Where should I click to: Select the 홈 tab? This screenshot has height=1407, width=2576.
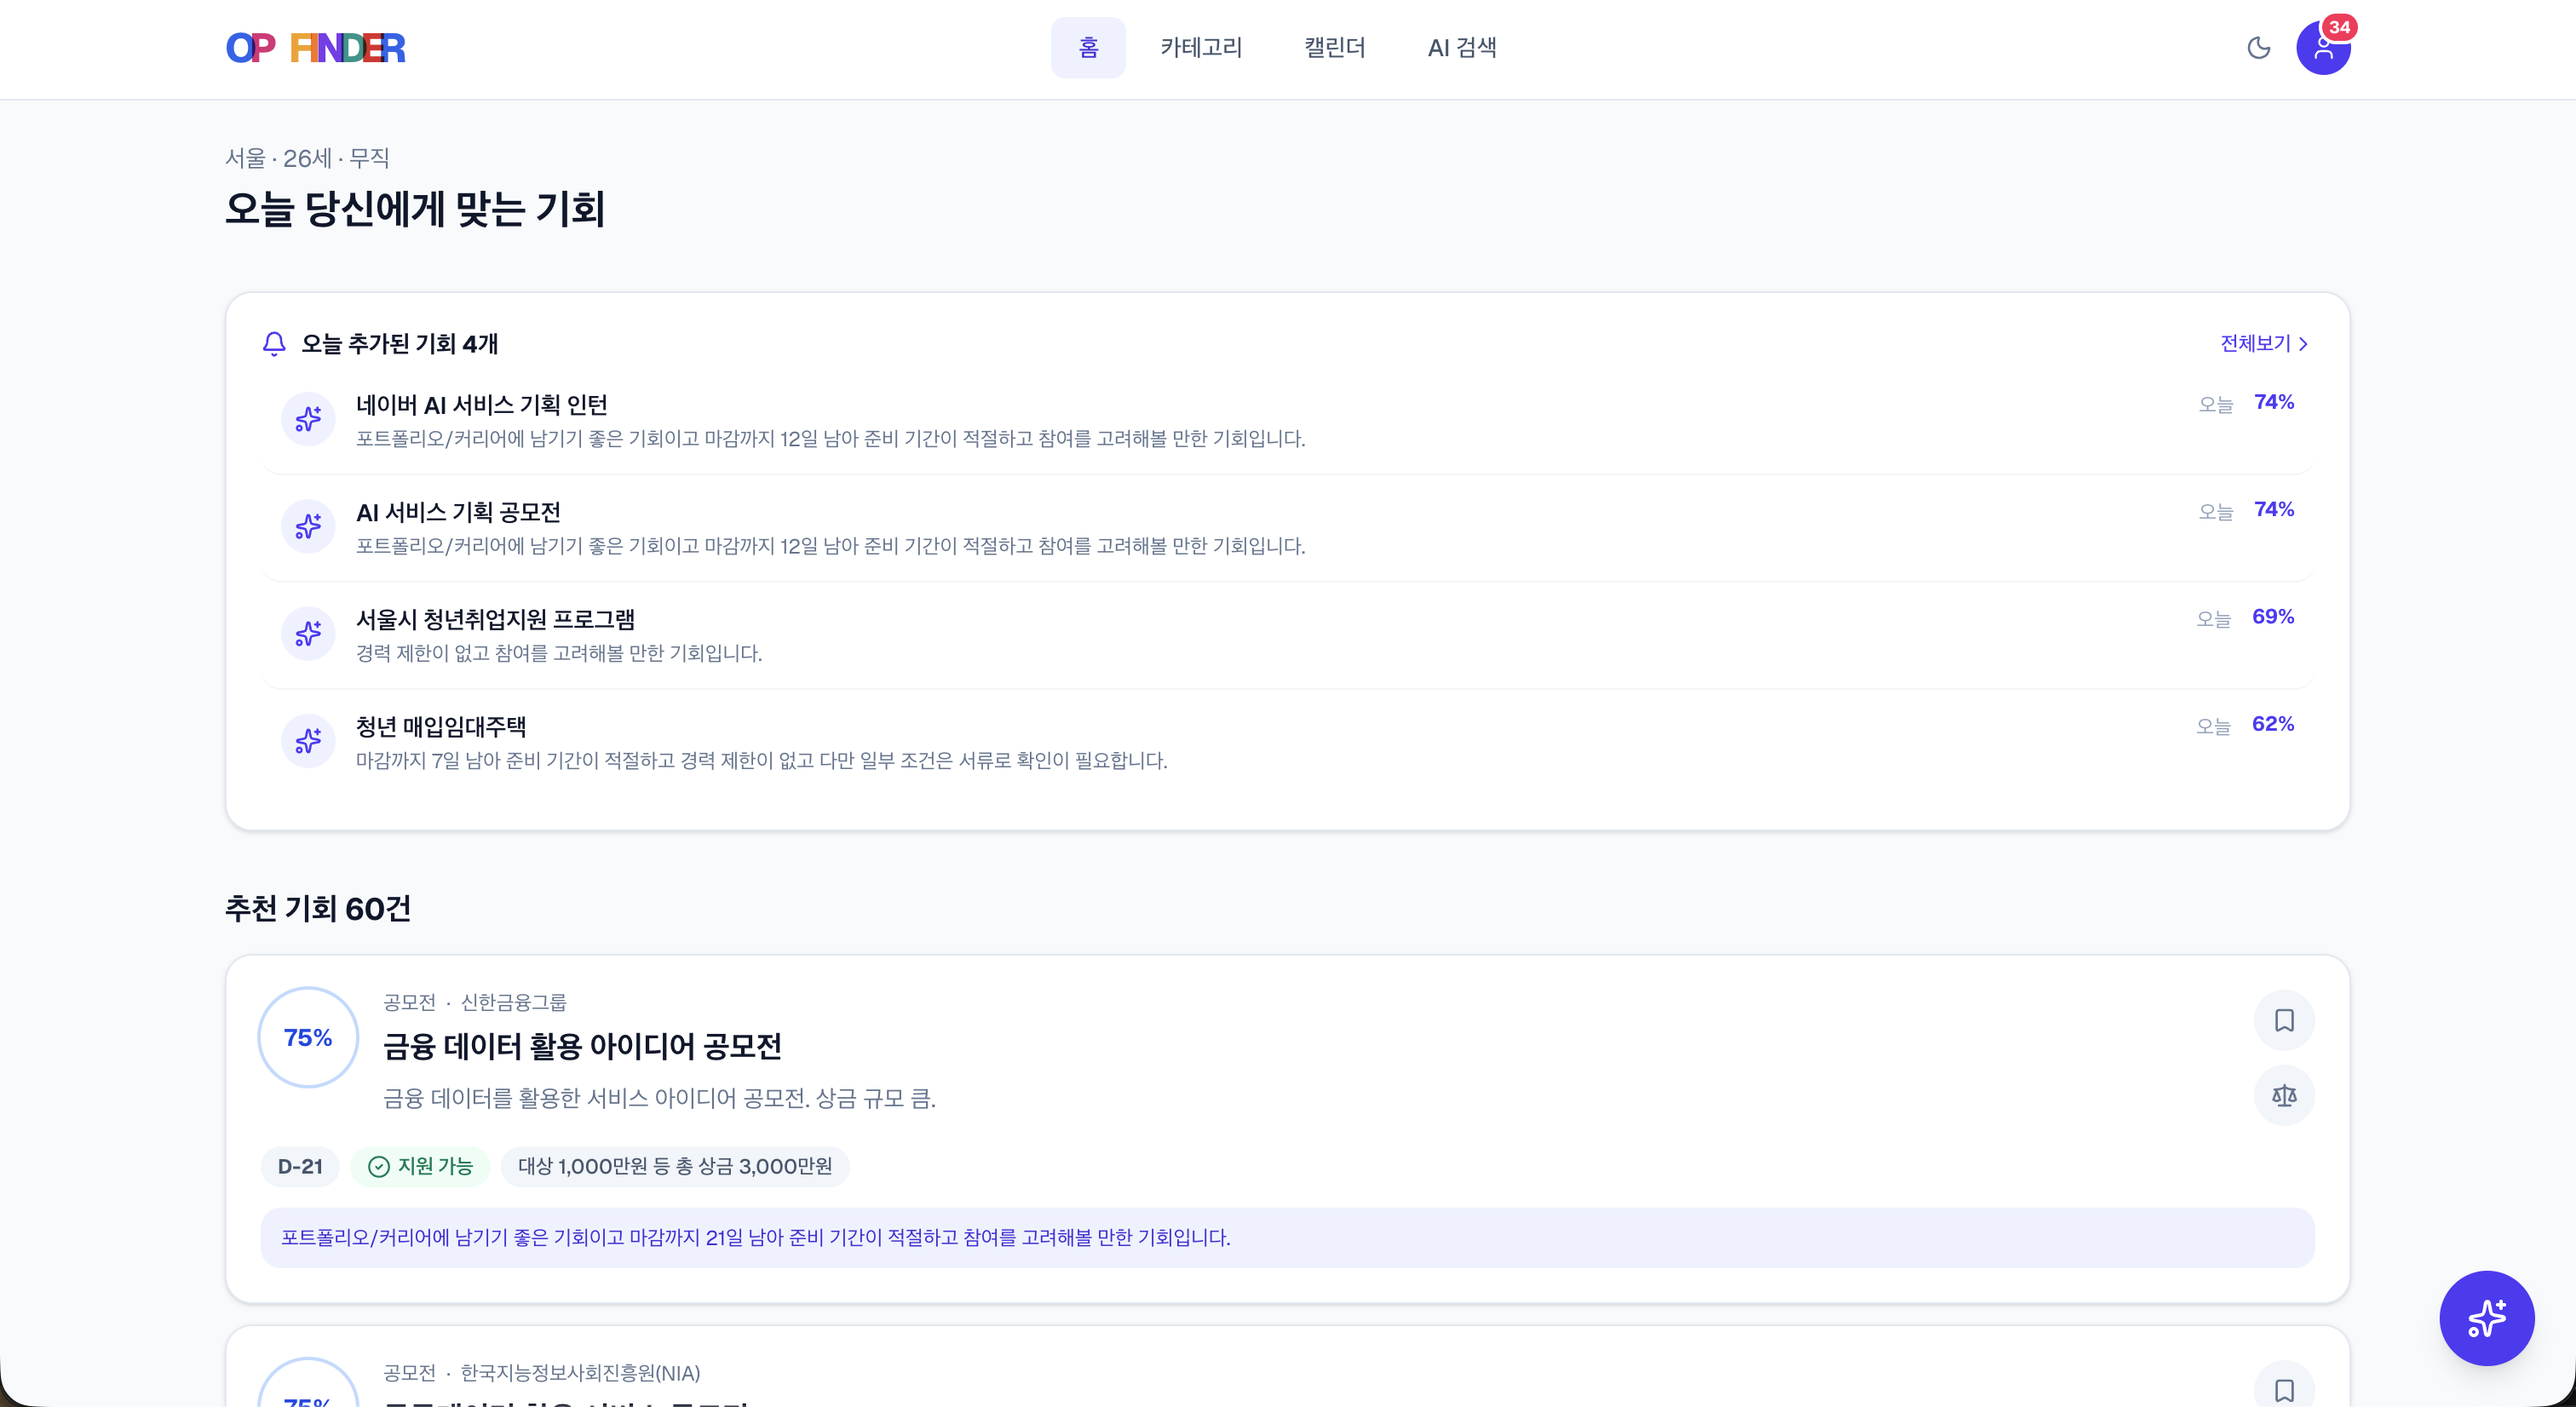click(1088, 48)
